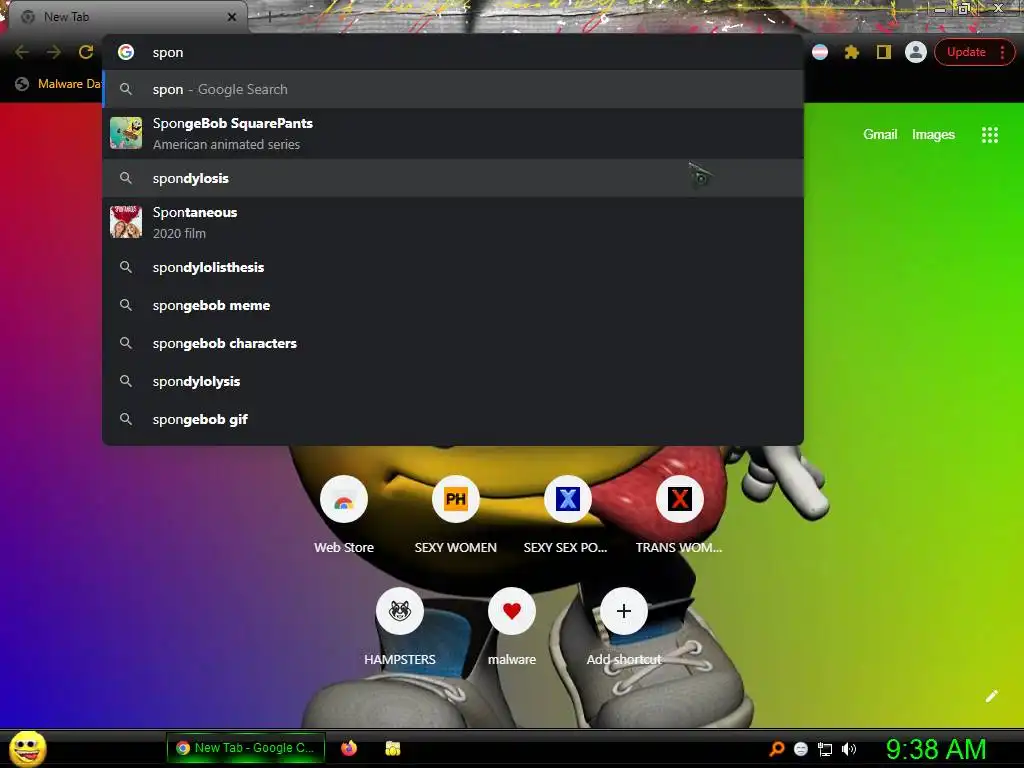1024x768 pixels.
Task: Choose the Spontaneous 2020 film suggestion
Action: click(x=453, y=223)
